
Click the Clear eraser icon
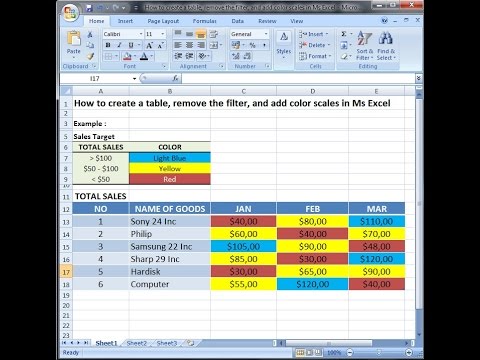click(x=344, y=57)
